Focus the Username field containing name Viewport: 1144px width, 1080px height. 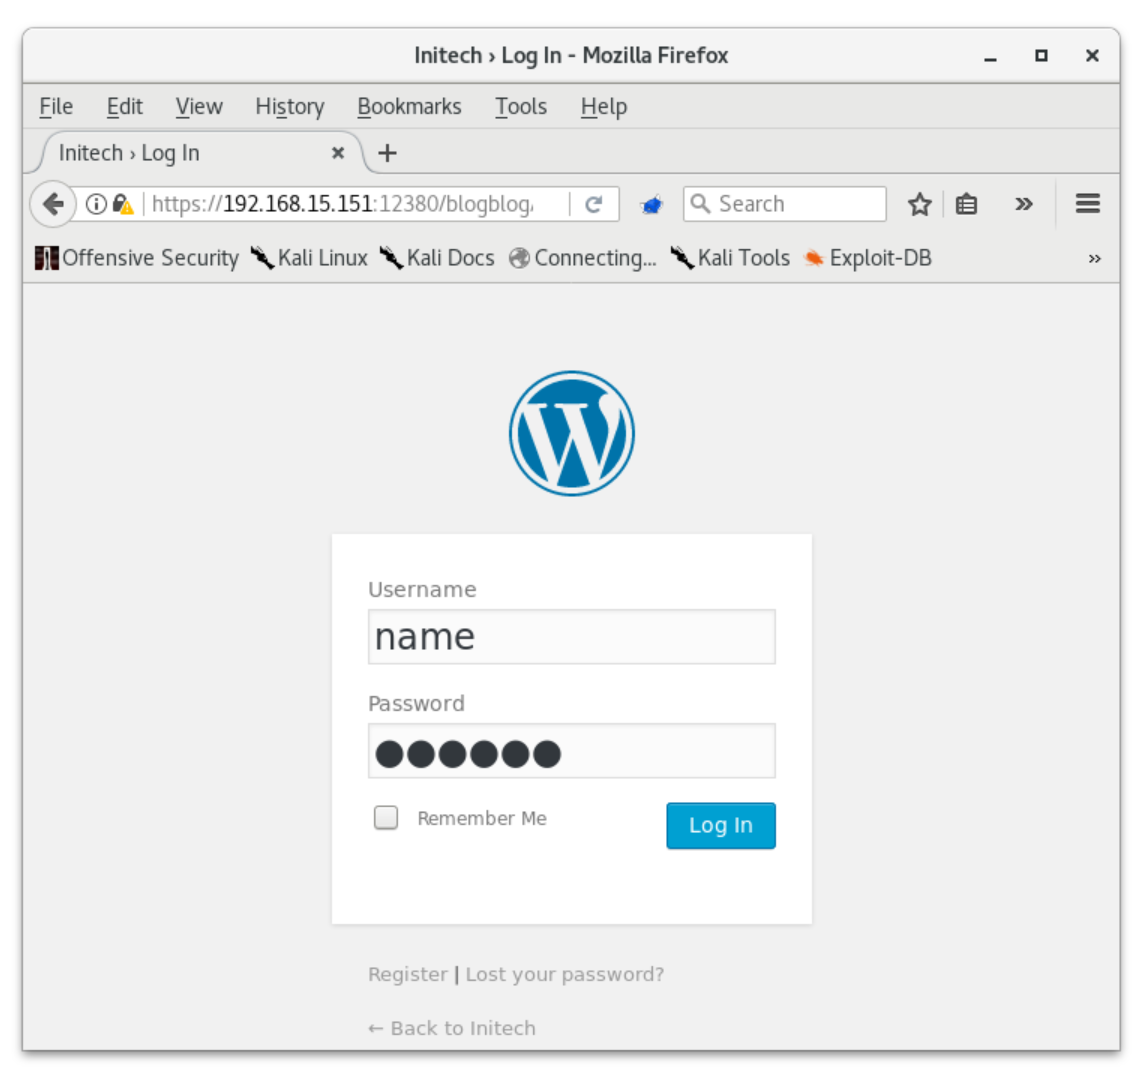point(571,637)
